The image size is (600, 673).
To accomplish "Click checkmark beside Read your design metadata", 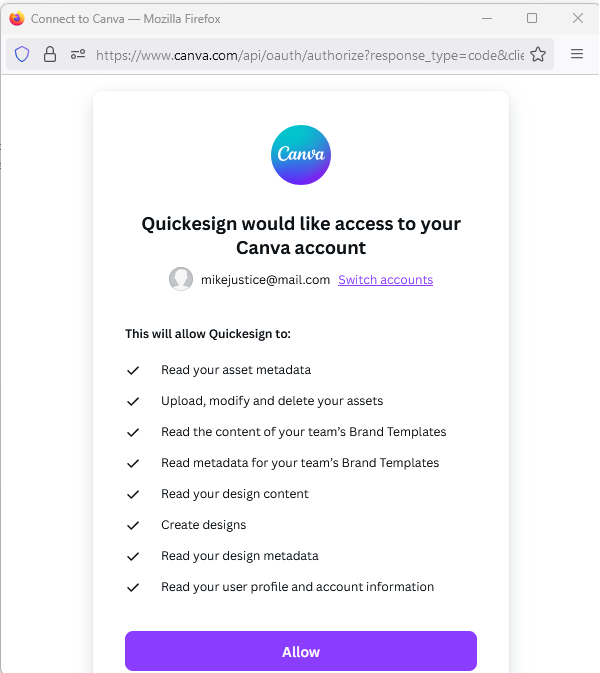I will [x=133, y=557].
